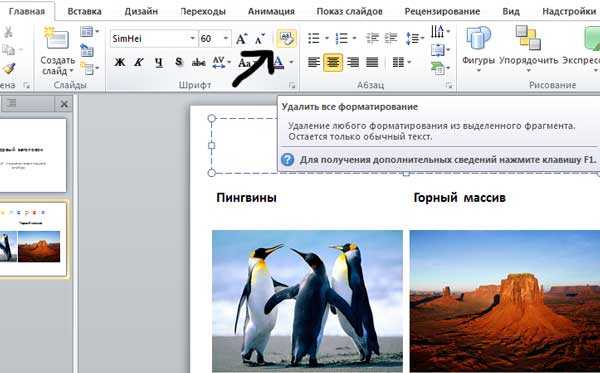600x373 pixels.
Task: Justify paragraph text
Action: pyautogui.click(x=372, y=62)
